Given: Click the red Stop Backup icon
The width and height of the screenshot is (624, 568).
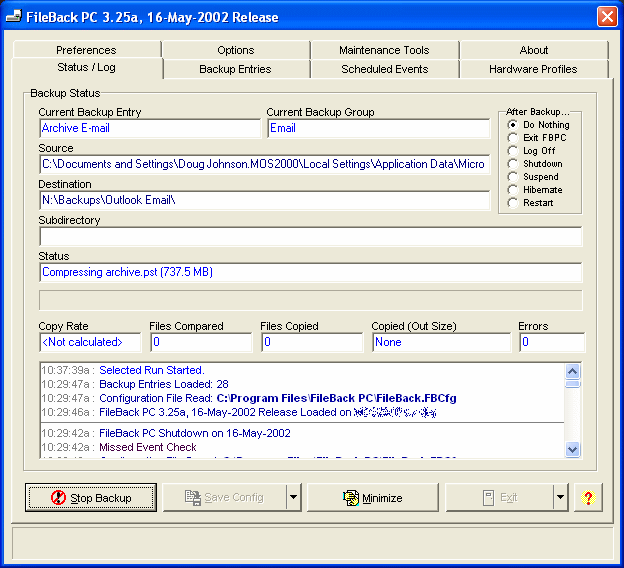Looking at the screenshot, I should point(58,497).
